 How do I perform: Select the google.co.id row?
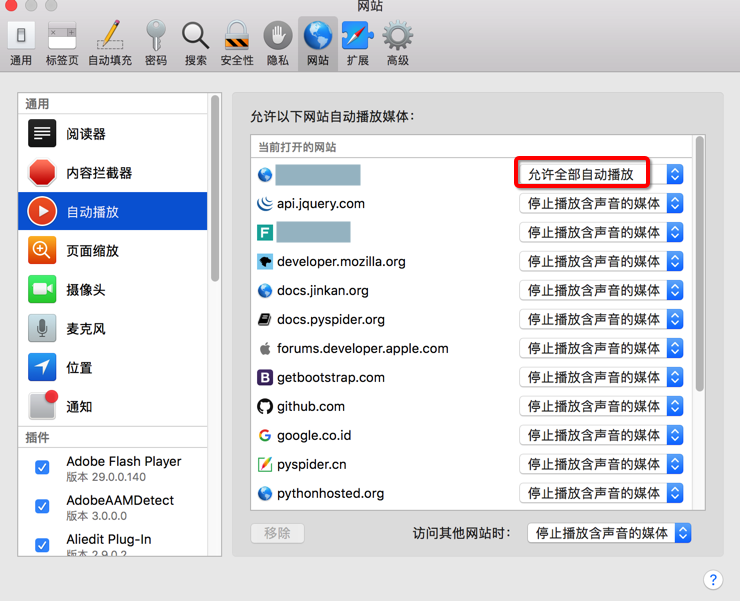pos(472,435)
